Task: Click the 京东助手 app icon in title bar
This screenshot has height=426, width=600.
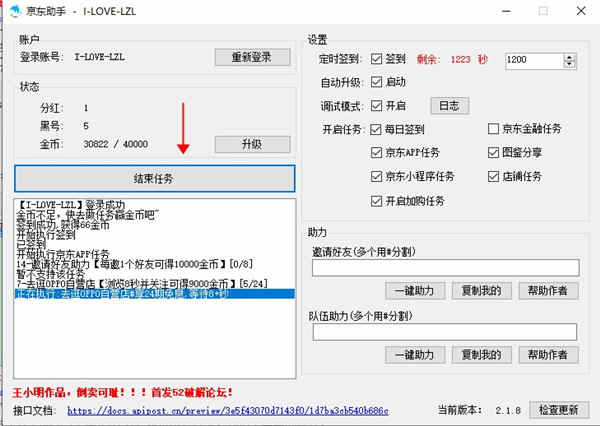Action: pyautogui.click(x=15, y=11)
